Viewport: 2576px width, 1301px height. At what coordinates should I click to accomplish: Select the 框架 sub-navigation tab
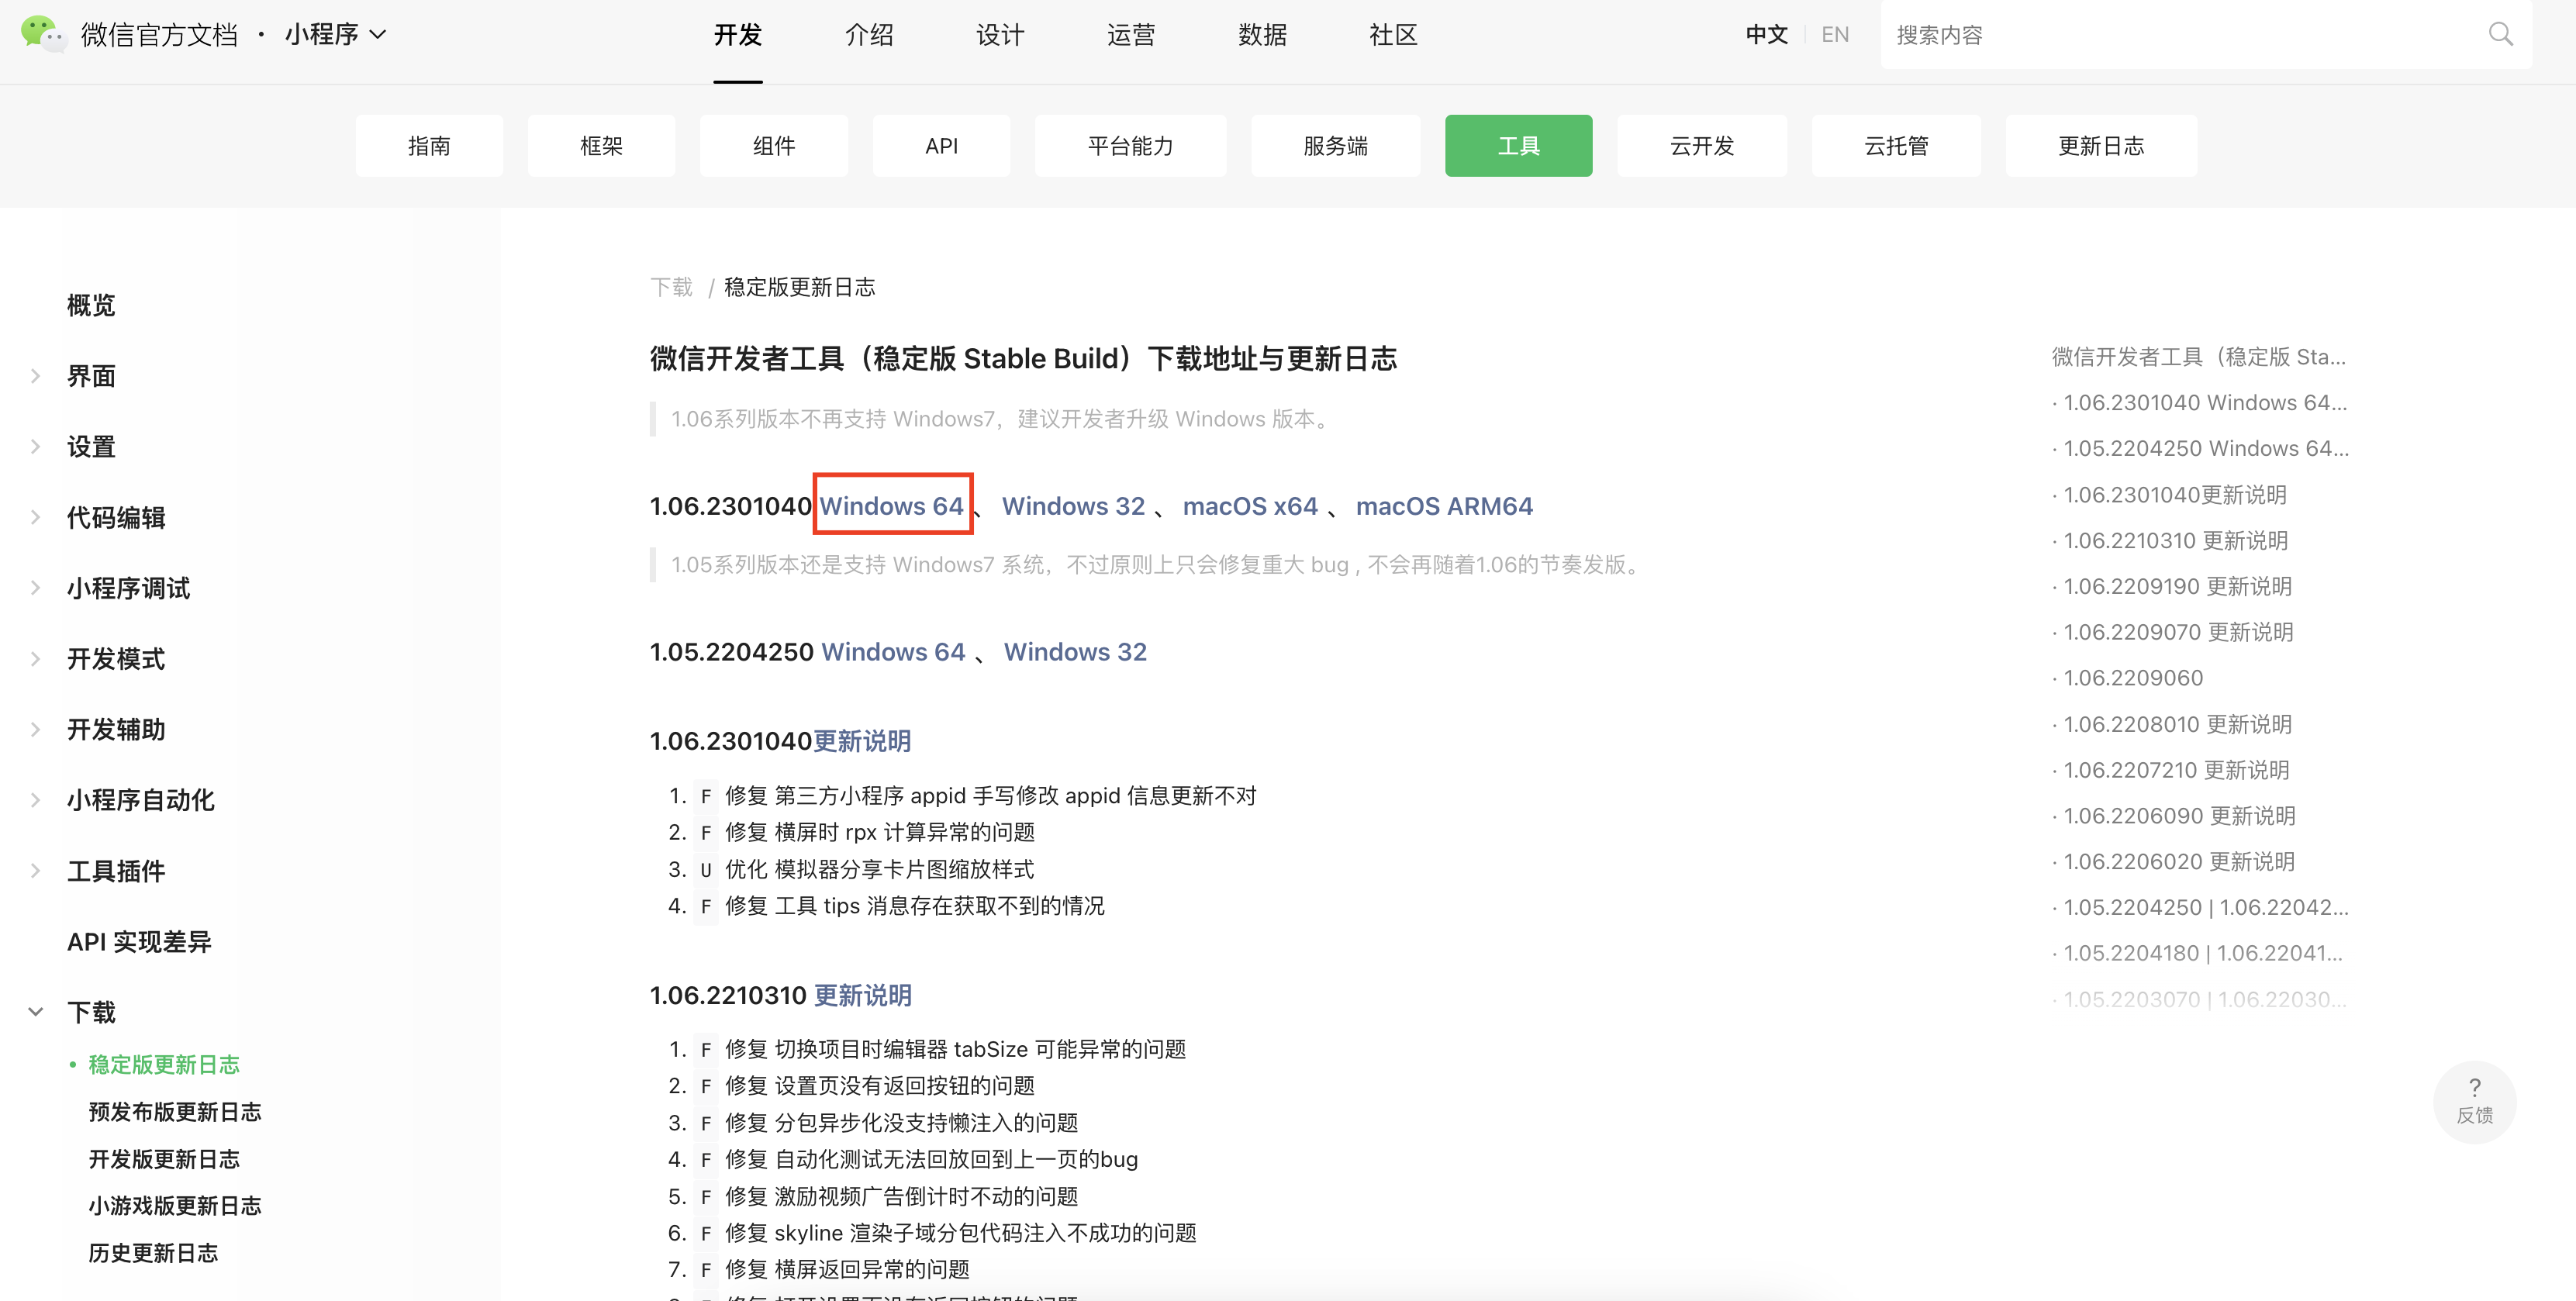click(x=601, y=146)
